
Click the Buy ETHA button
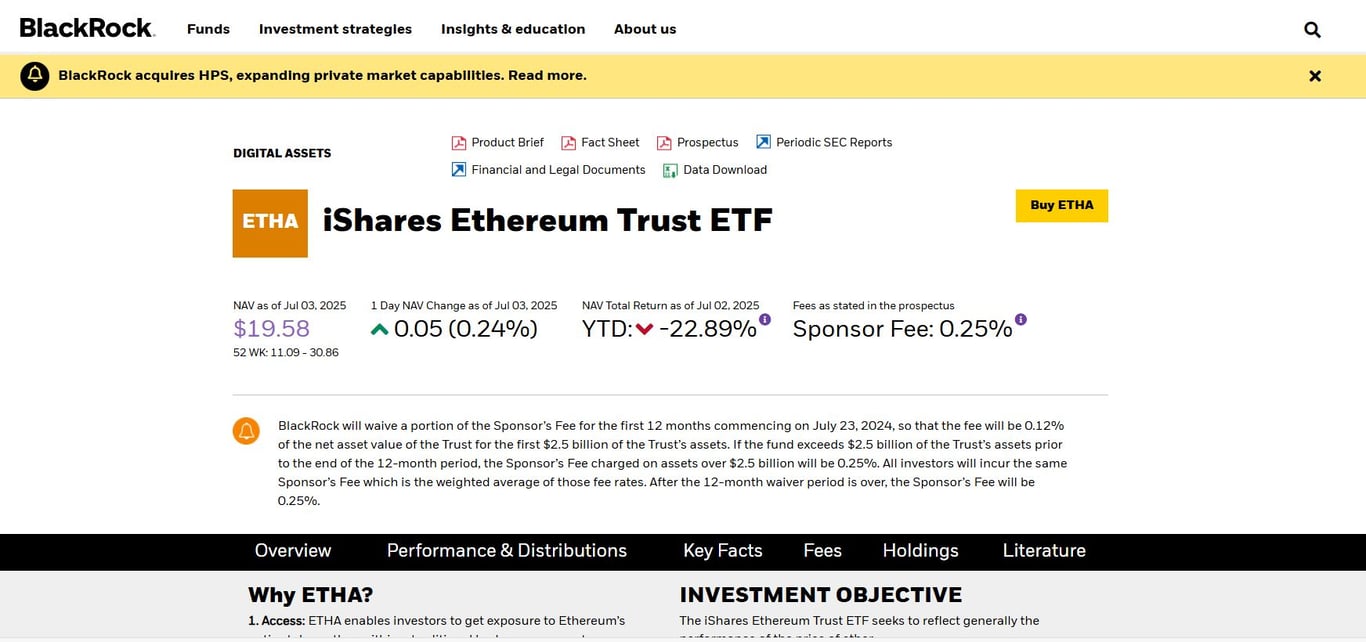coord(1062,205)
